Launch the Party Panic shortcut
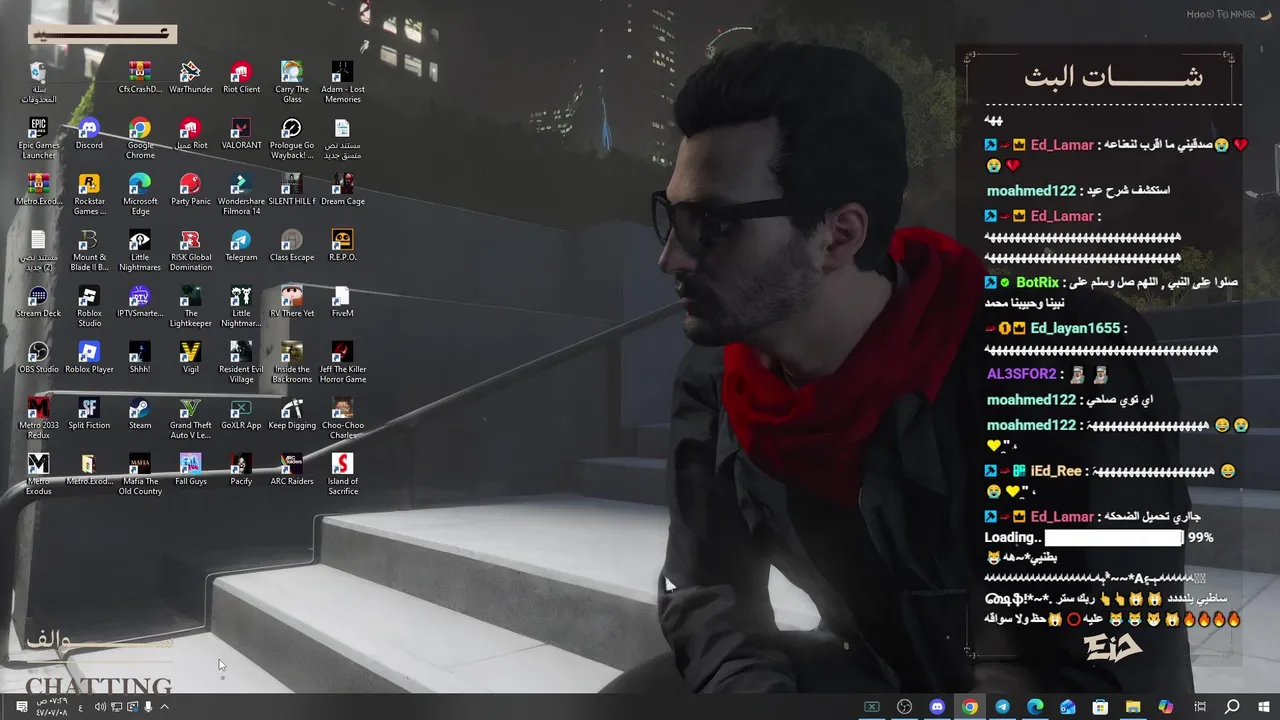This screenshot has height=720, width=1280. (x=190, y=189)
